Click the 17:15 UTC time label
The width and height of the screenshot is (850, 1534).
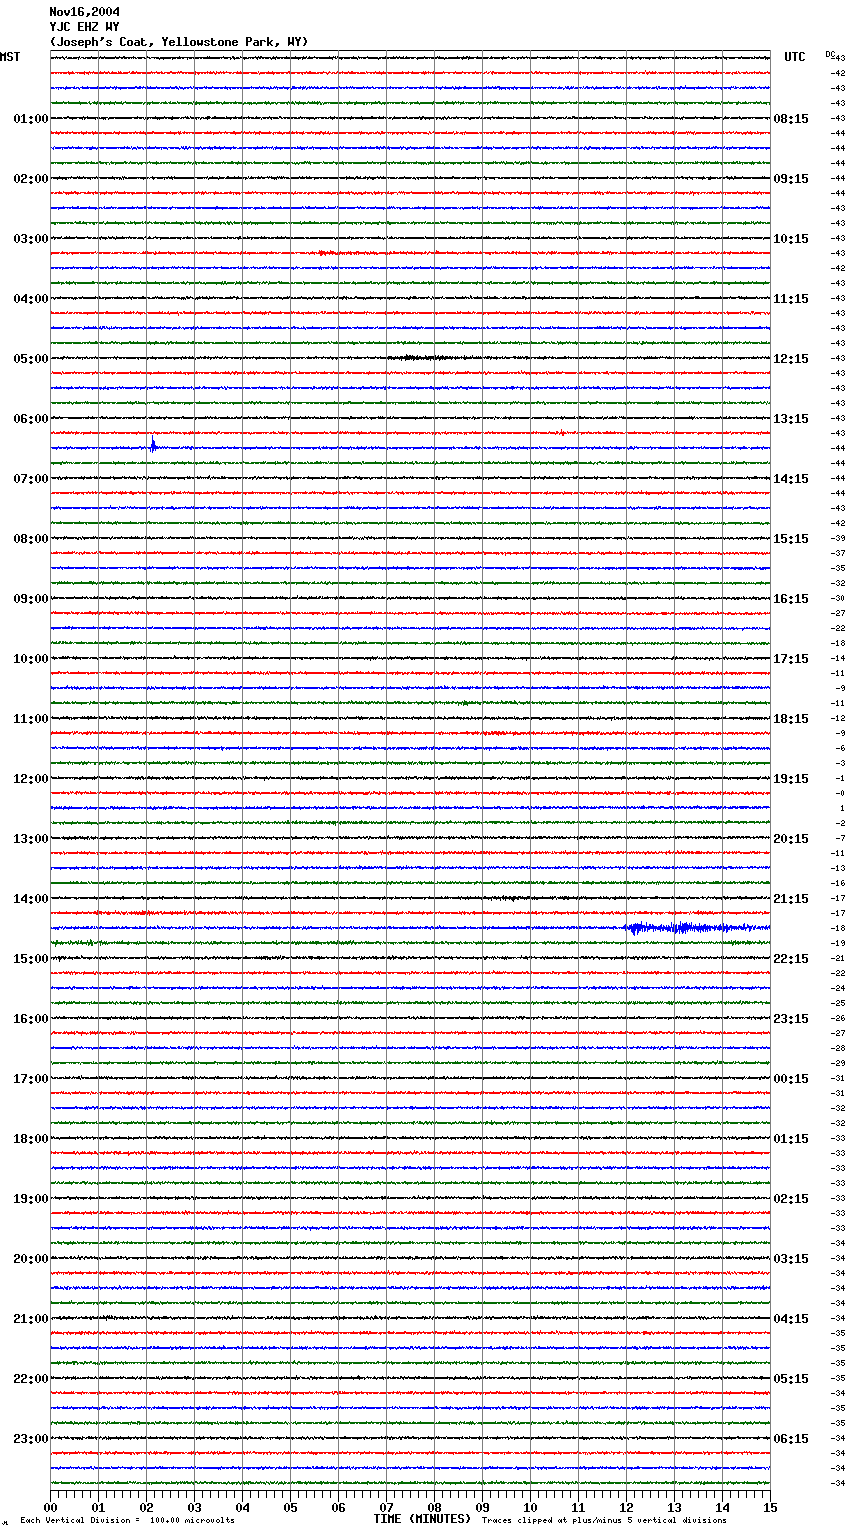(791, 659)
